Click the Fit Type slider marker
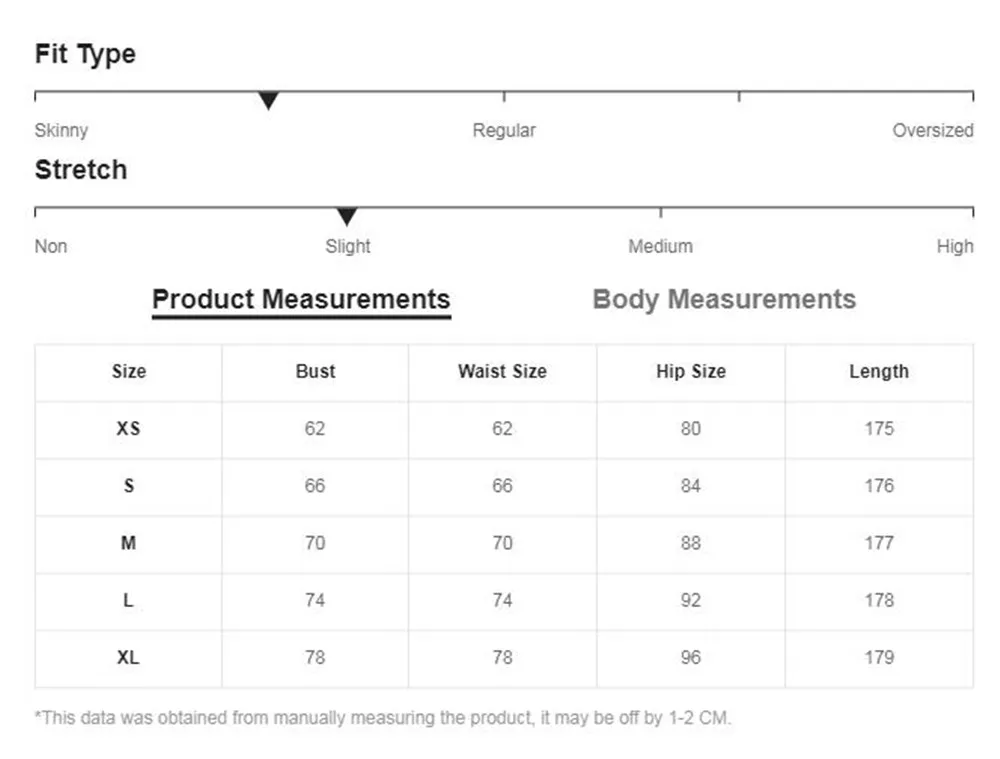The width and height of the screenshot is (1000, 759). pos(268,100)
